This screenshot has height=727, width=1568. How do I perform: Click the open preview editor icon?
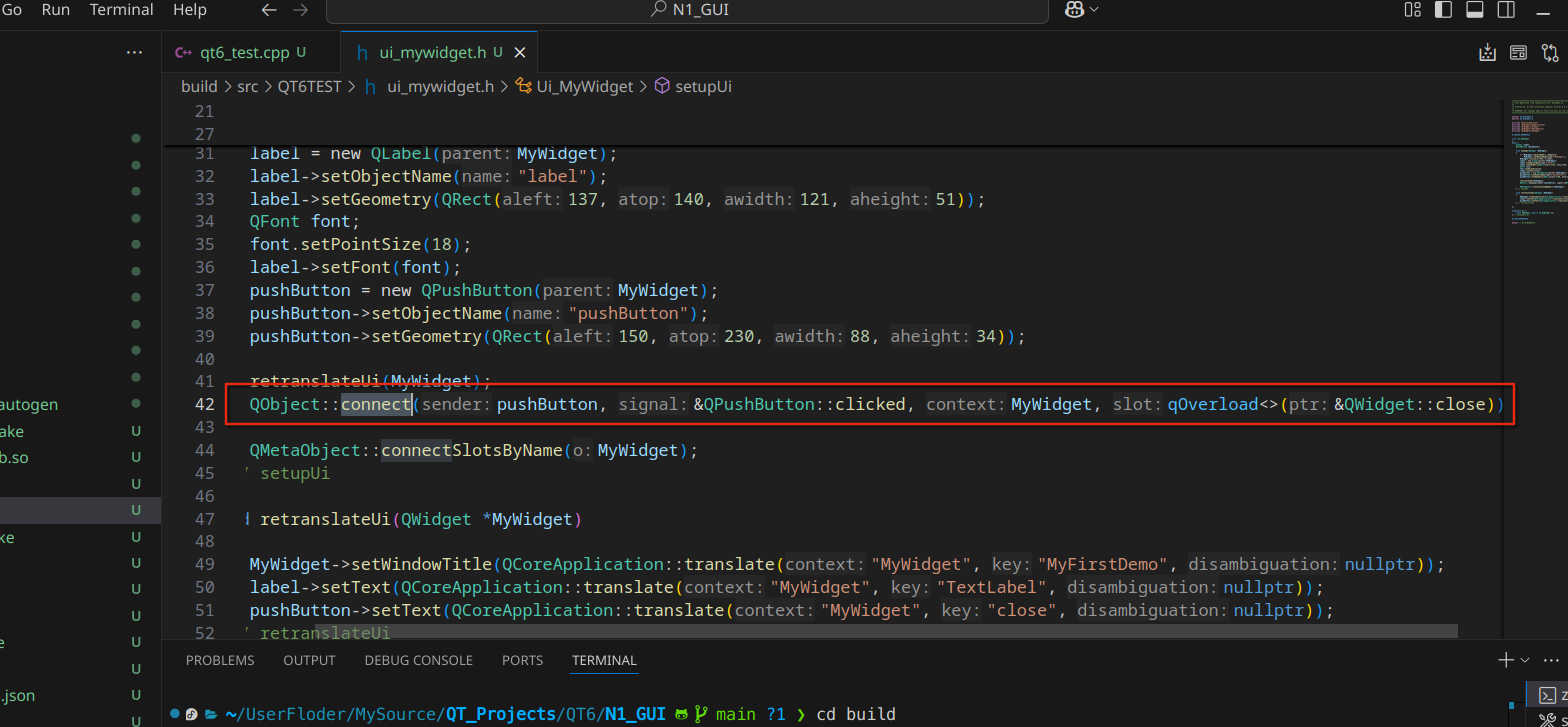pyautogui.click(x=1518, y=53)
